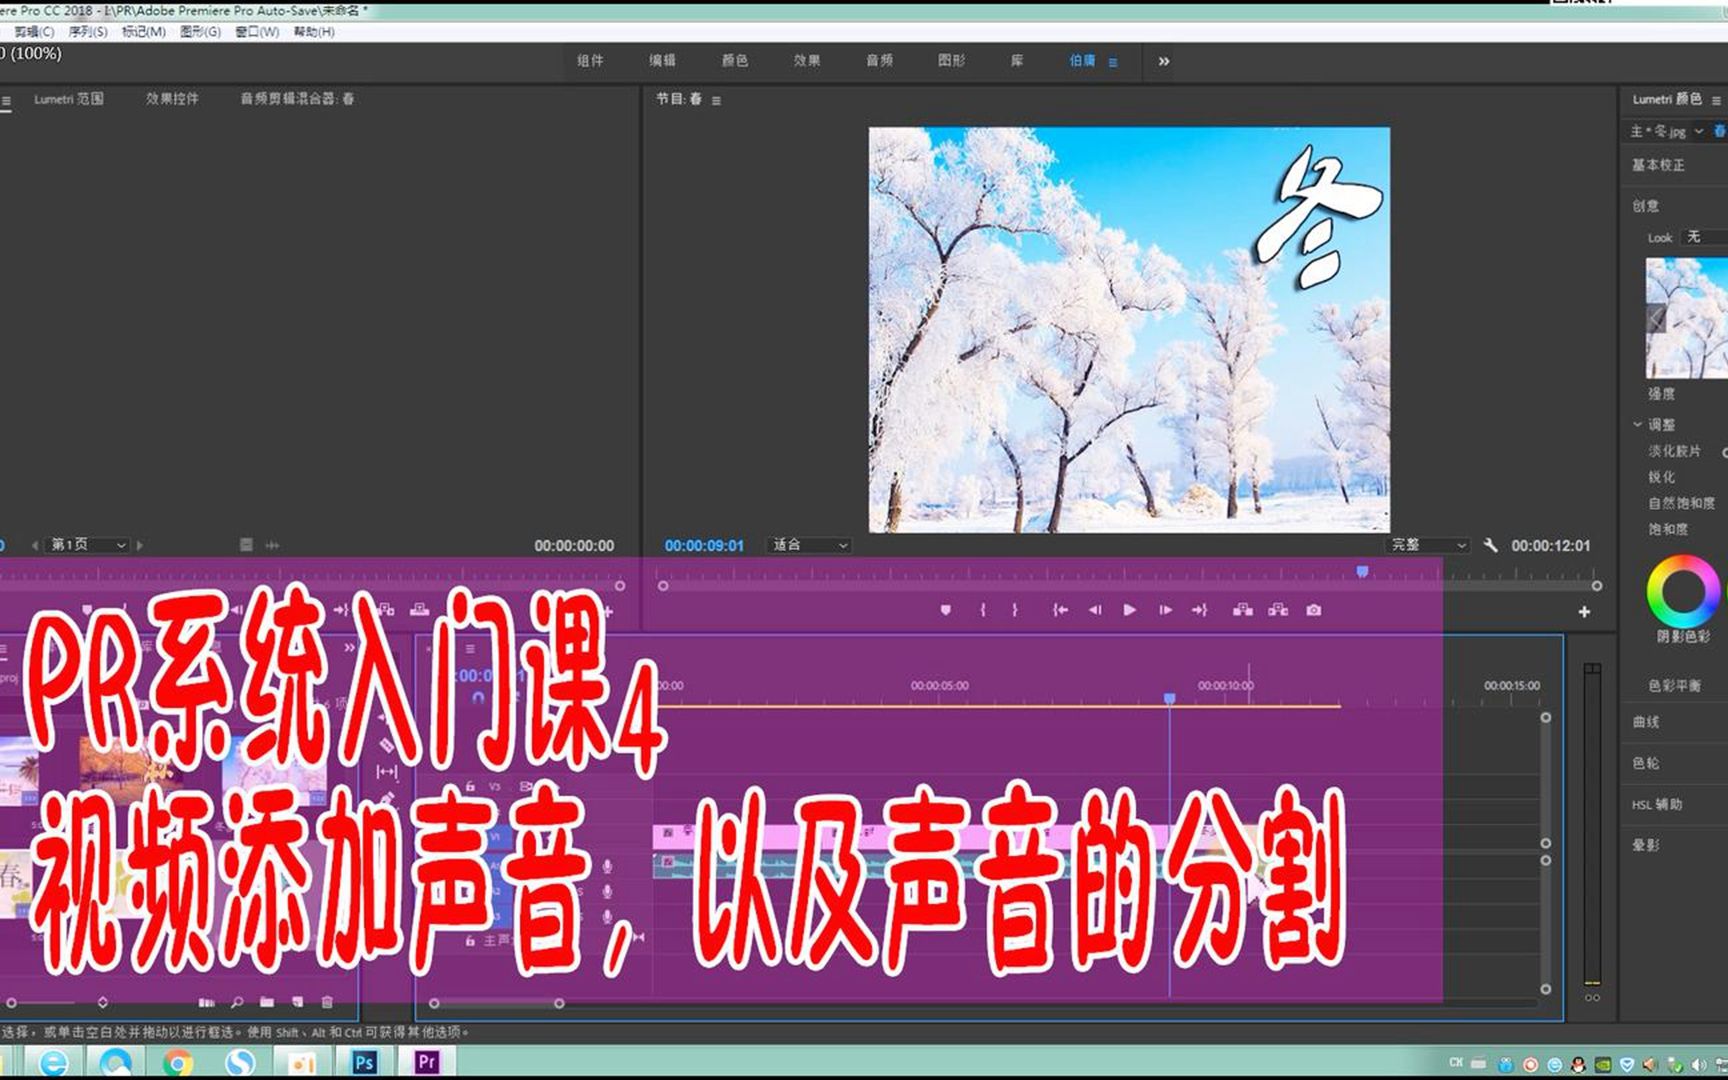The image size is (1728, 1080).
Task: Switch to the 组件 workspace
Action: [x=590, y=61]
